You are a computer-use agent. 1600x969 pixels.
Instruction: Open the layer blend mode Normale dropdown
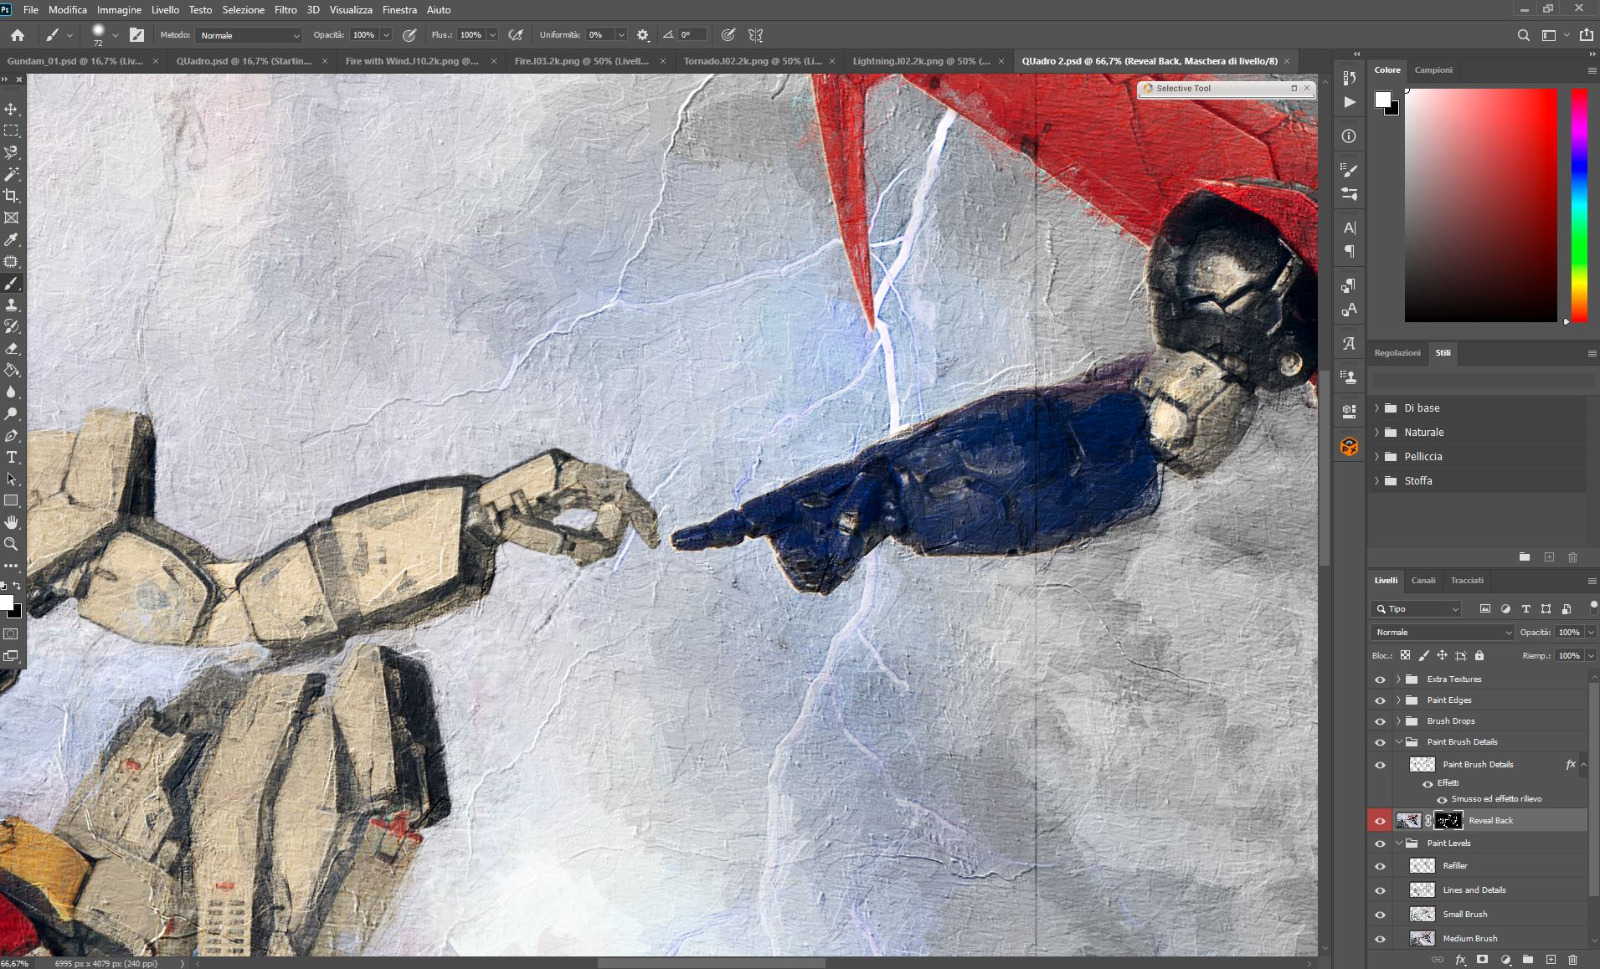point(1442,632)
